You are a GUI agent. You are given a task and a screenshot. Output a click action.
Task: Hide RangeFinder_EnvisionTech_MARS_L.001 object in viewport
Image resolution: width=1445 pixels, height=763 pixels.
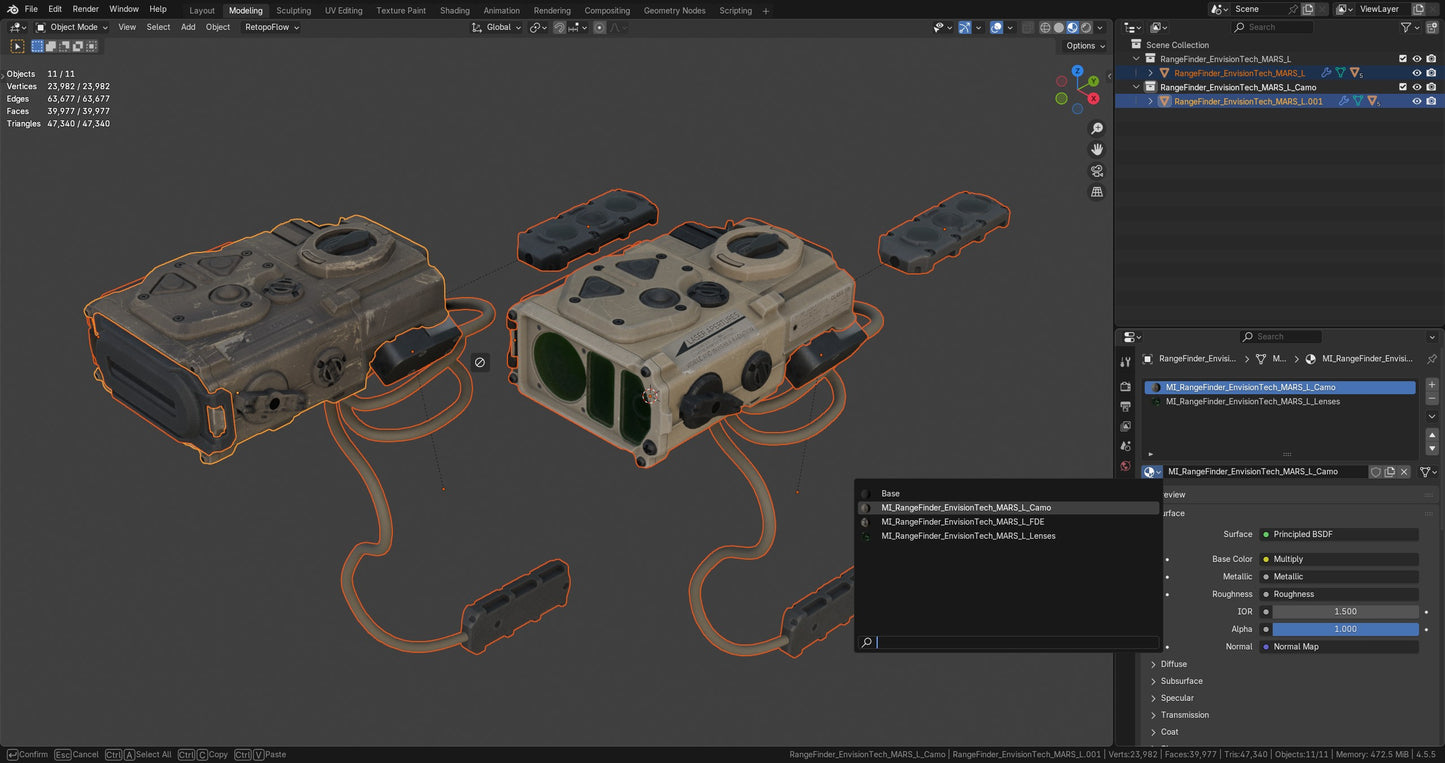(1417, 101)
